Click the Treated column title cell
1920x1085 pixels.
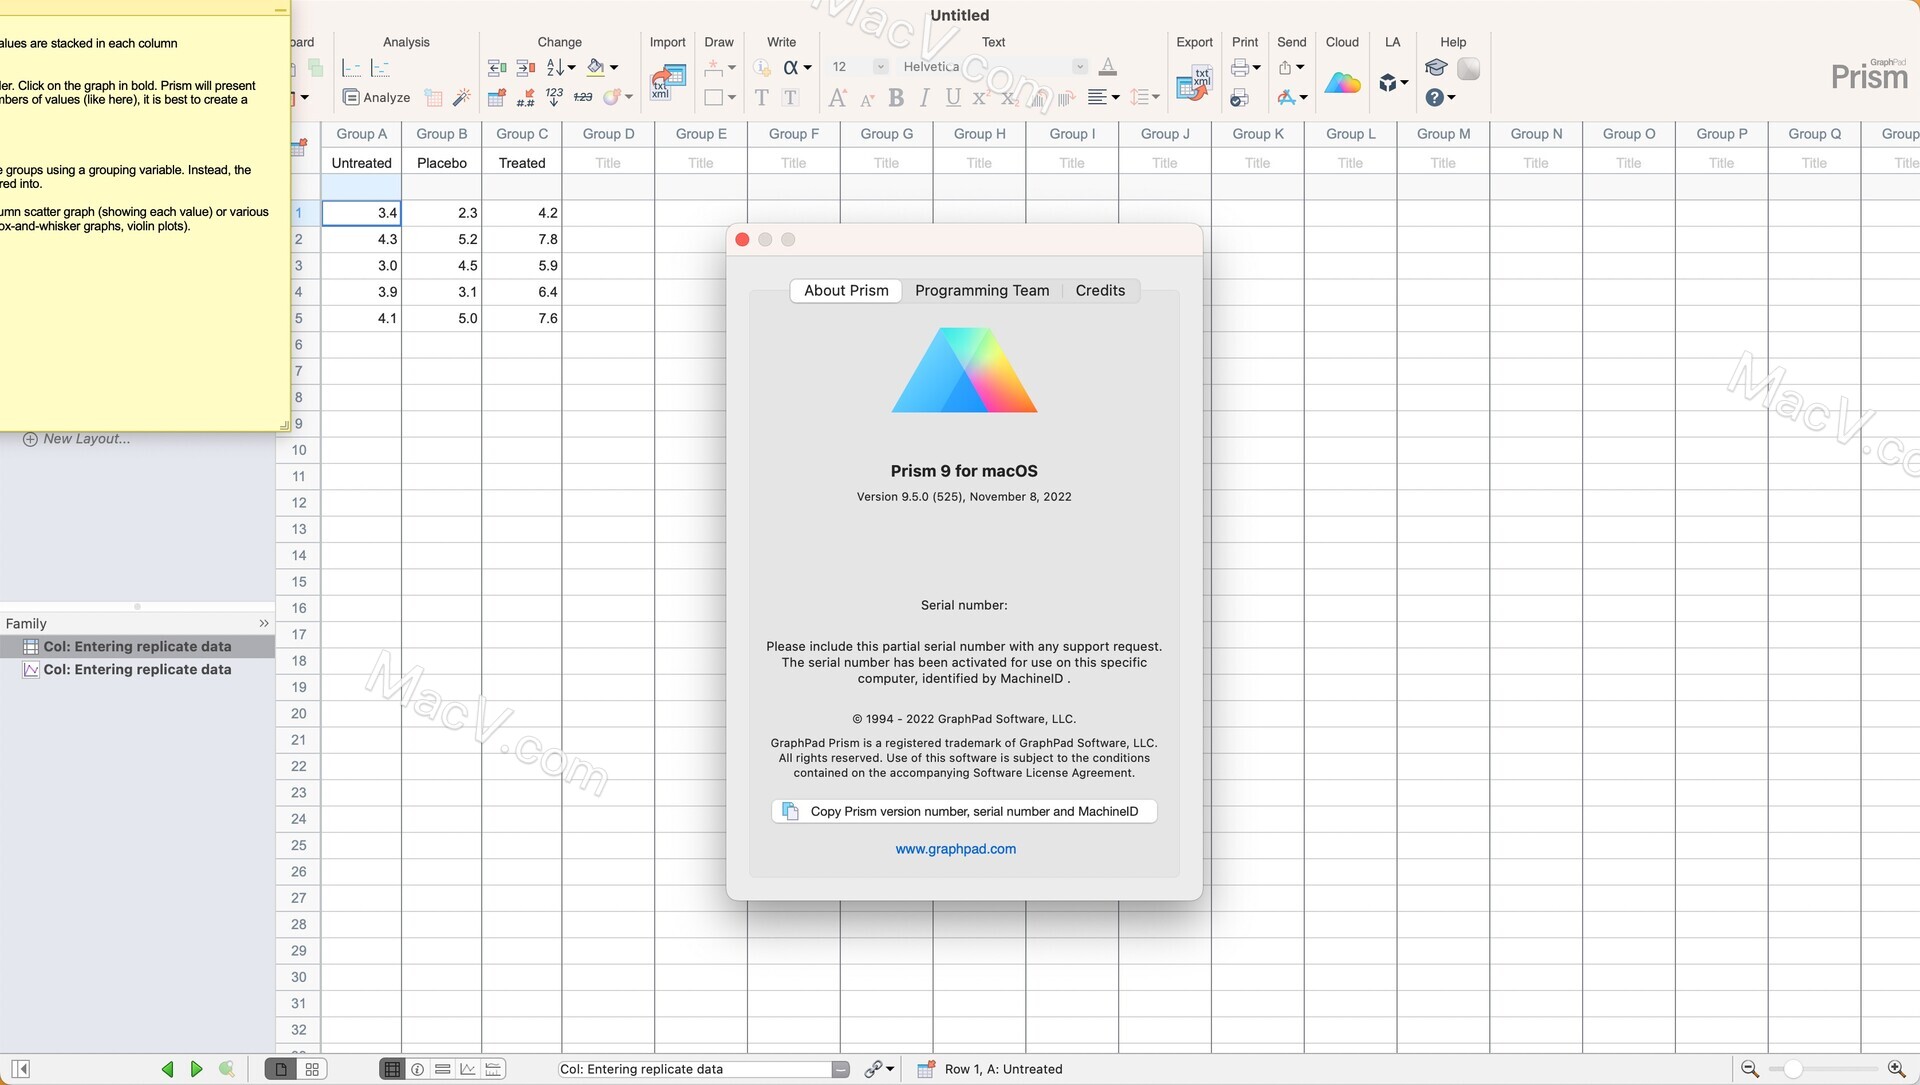[x=521, y=163]
